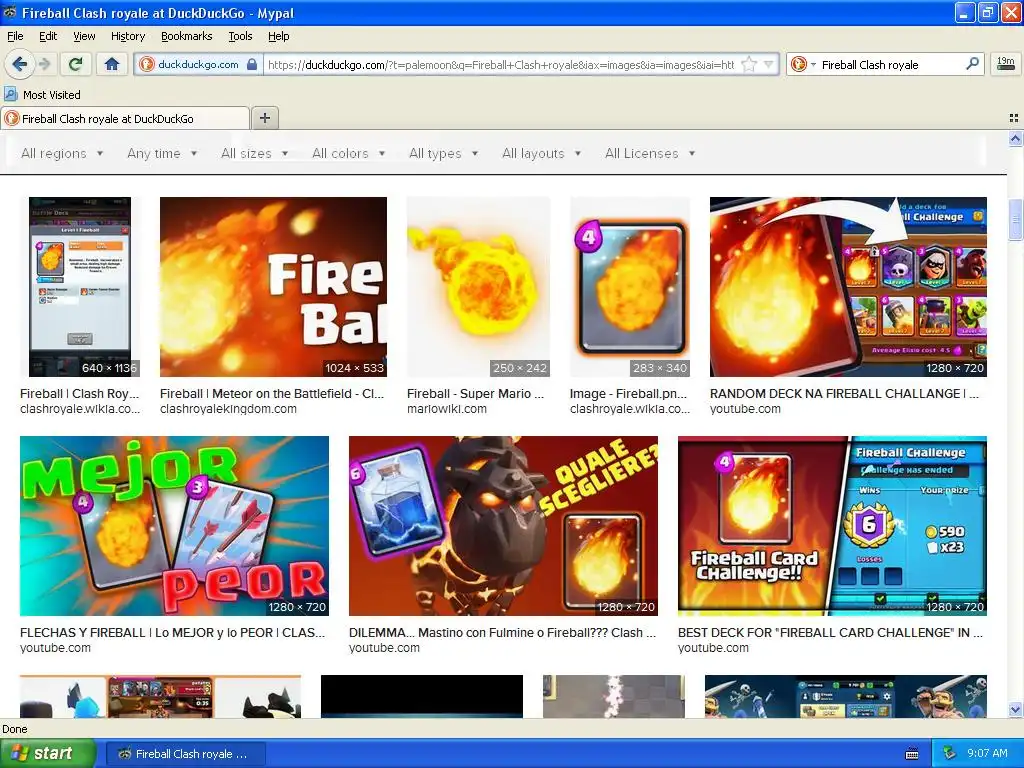Click the forward navigation arrow
The height and width of the screenshot is (768, 1024).
[x=44, y=64]
